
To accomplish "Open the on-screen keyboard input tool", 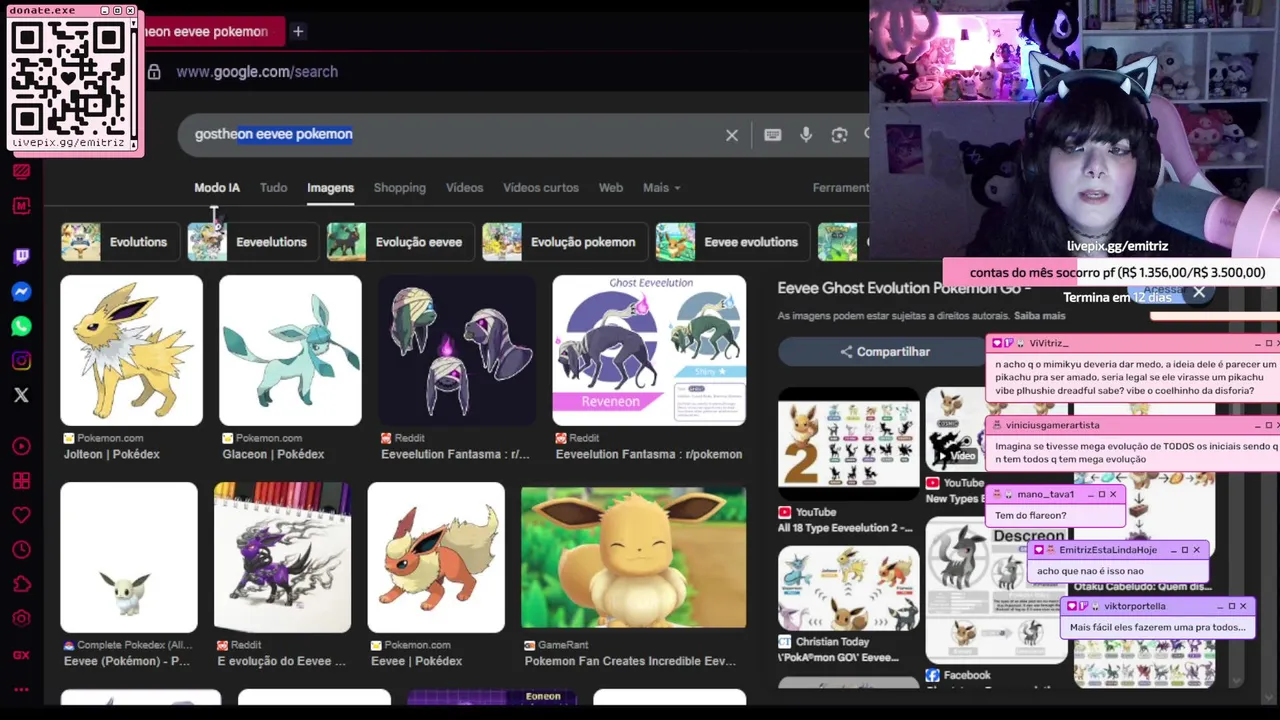I will click(772, 135).
